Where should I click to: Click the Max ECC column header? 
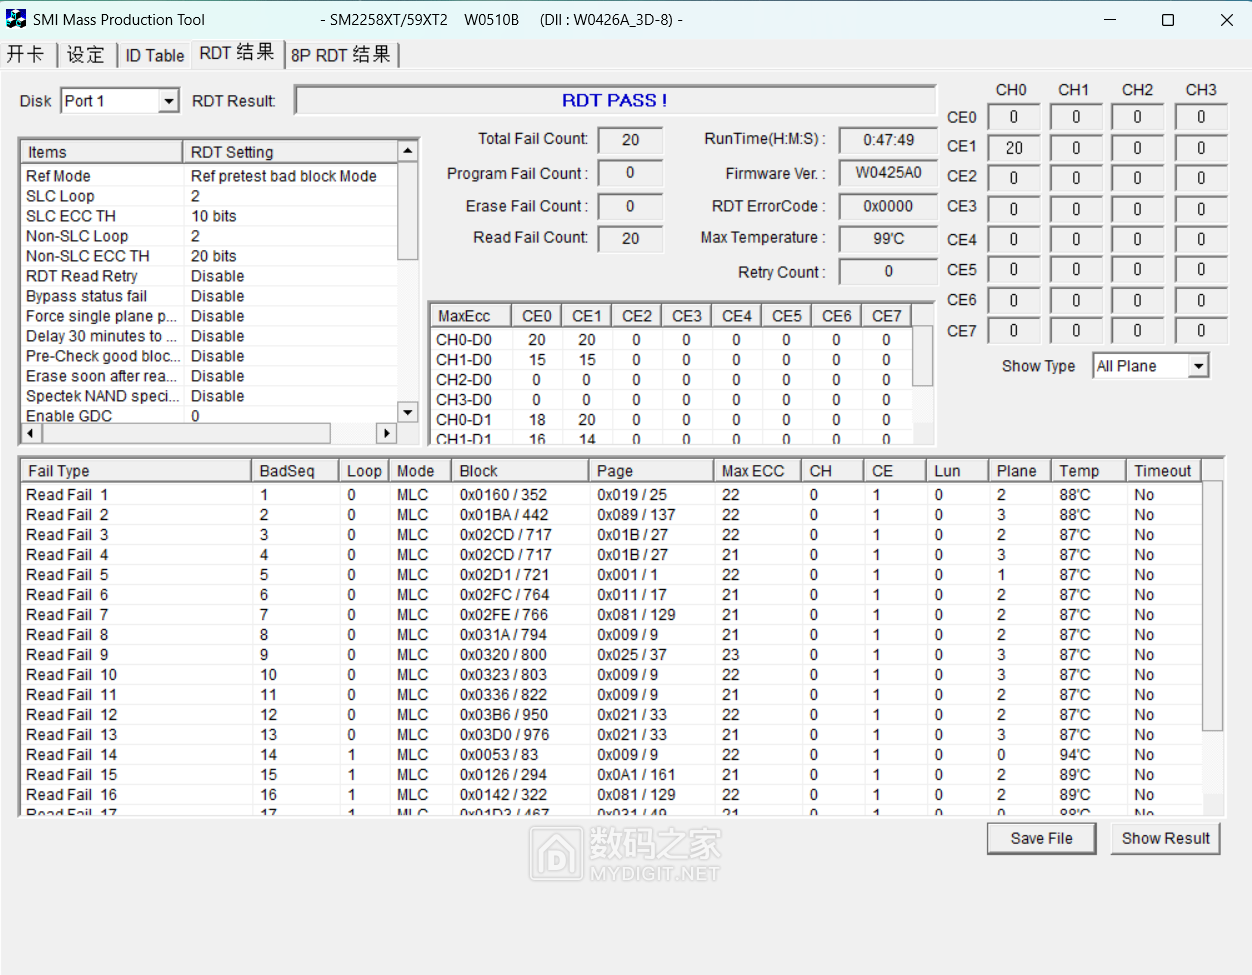(x=758, y=471)
